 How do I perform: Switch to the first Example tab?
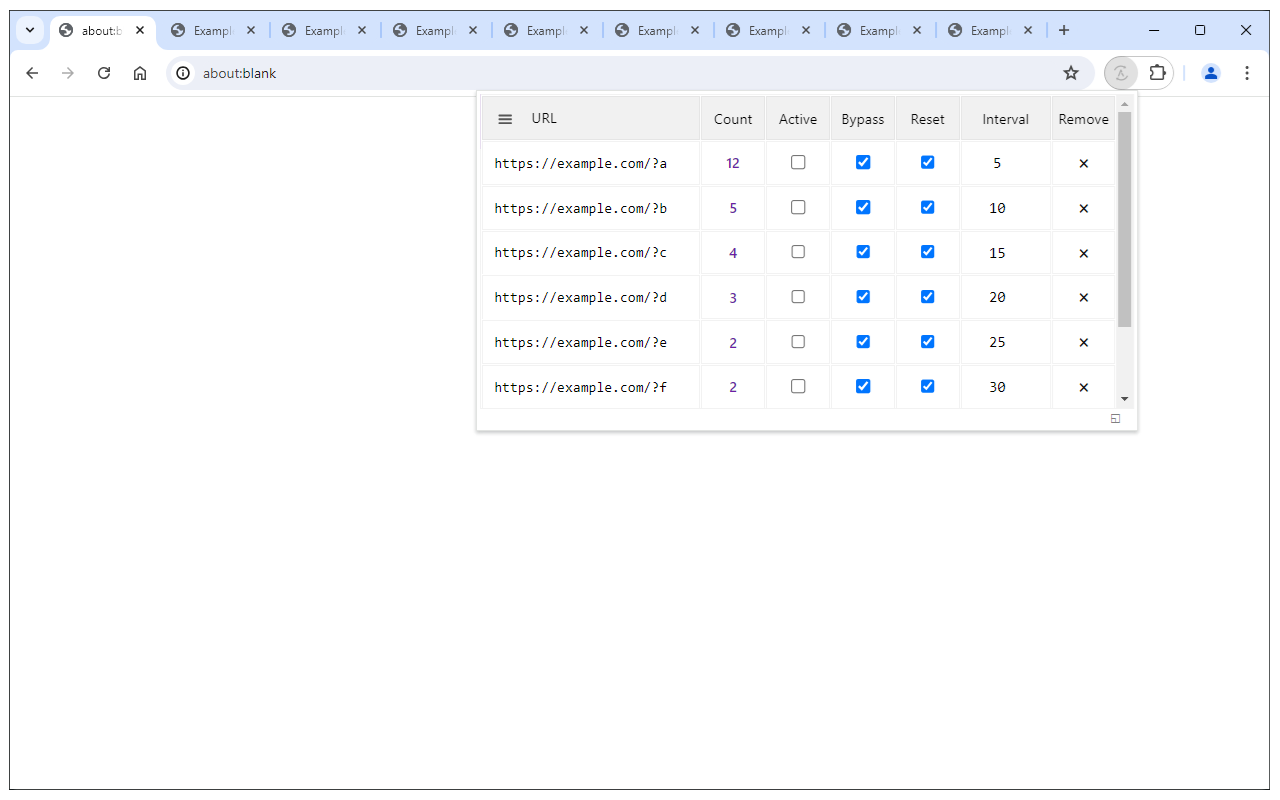[x=210, y=30]
